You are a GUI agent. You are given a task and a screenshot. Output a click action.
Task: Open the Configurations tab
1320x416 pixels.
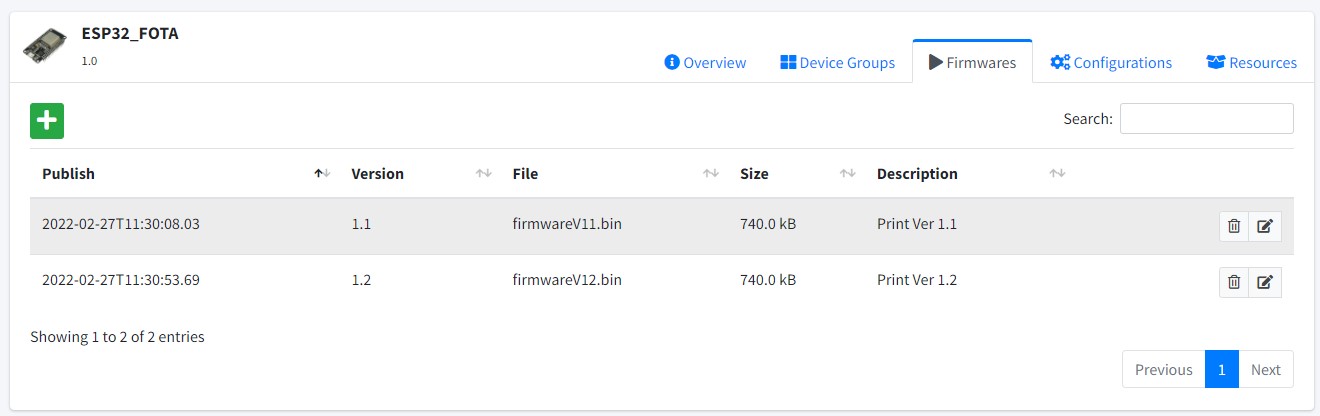point(1111,63)
